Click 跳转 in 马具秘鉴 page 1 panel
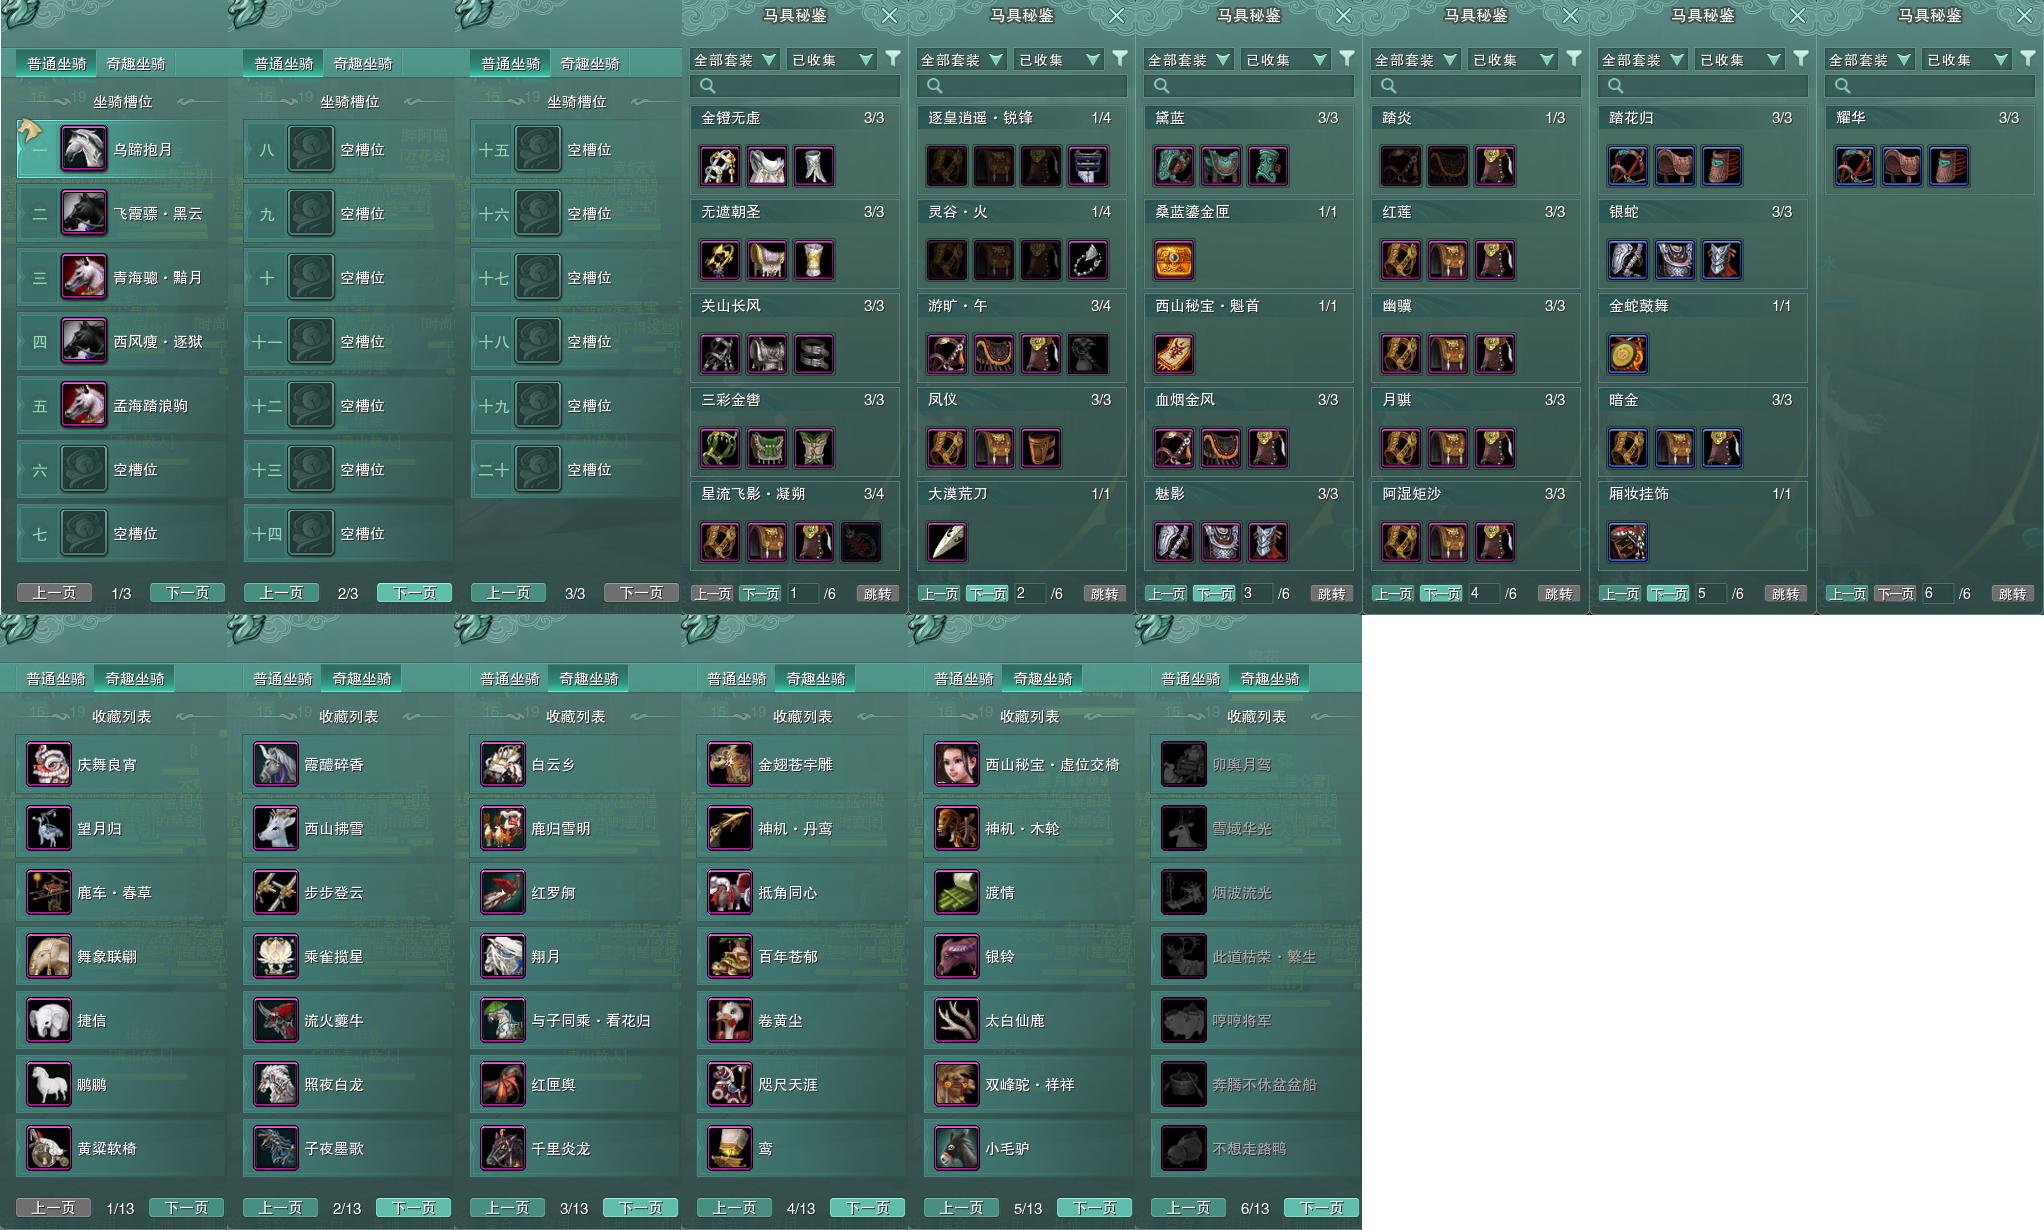The height and width of the screenshot is (1230, 2044). 877,594
